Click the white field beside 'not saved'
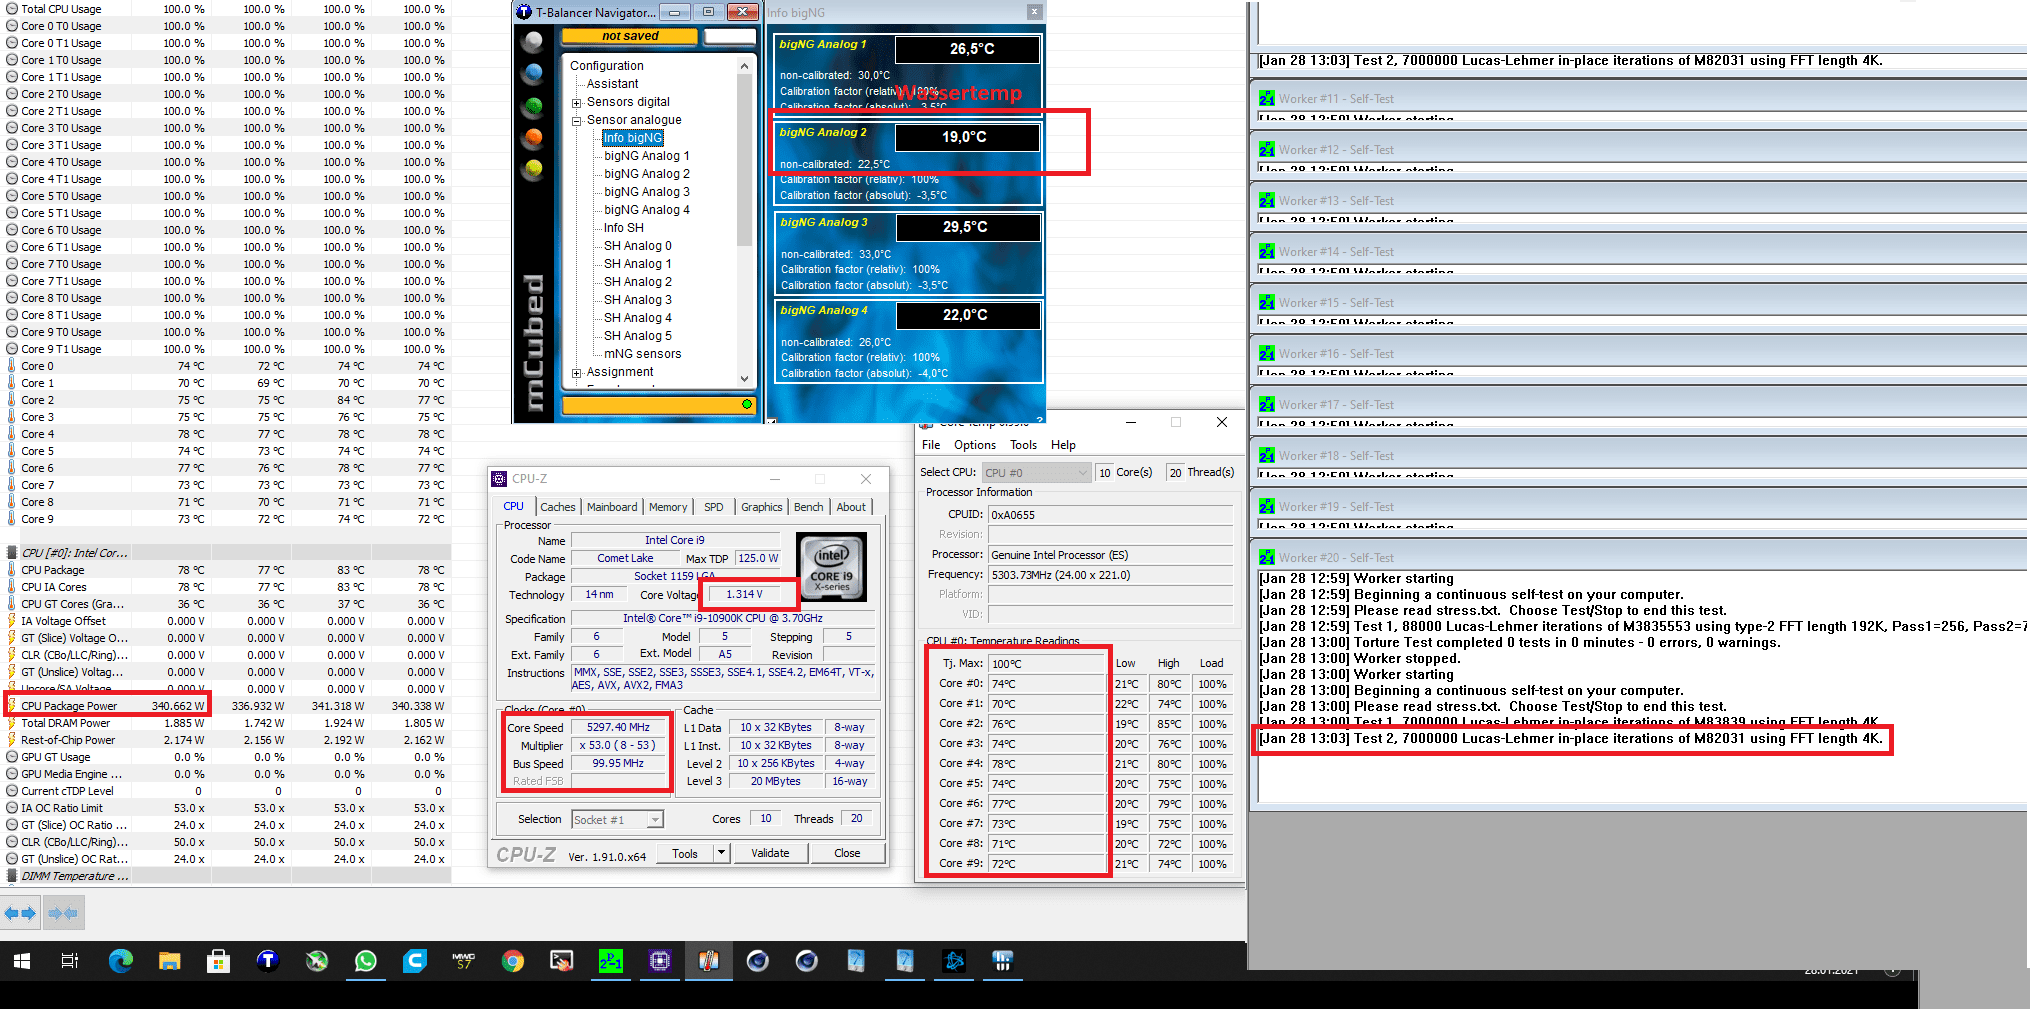 (x=730, y=36)
